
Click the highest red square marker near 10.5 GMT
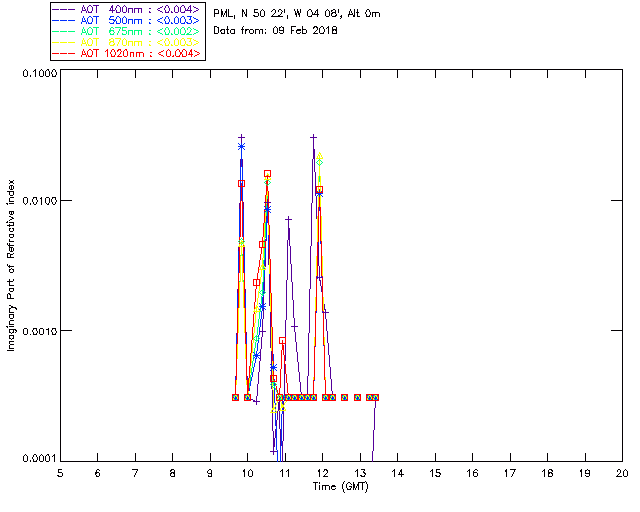click(x=267, y=174)
